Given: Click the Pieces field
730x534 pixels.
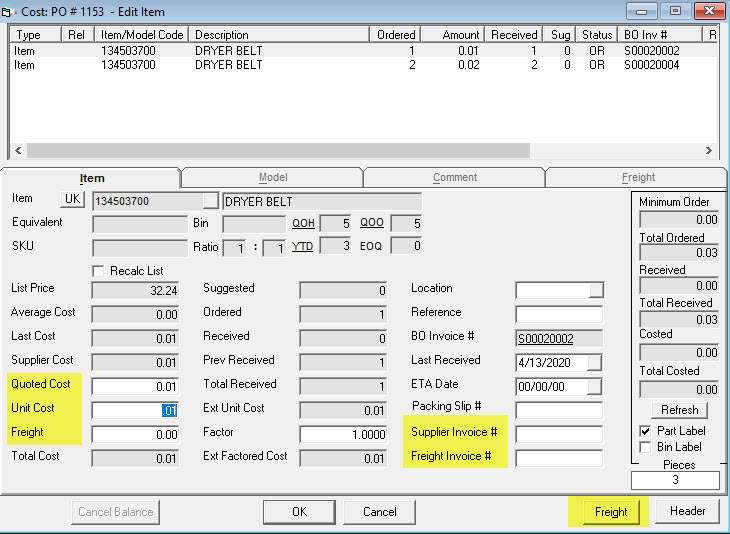Looking at the screenshot, I should coord(675,480).
